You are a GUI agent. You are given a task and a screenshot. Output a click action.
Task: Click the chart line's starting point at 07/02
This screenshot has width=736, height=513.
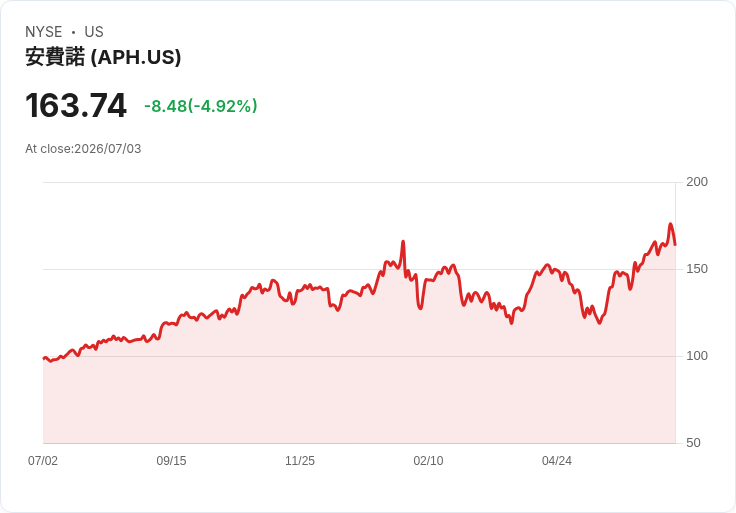[x=44, y=359]
